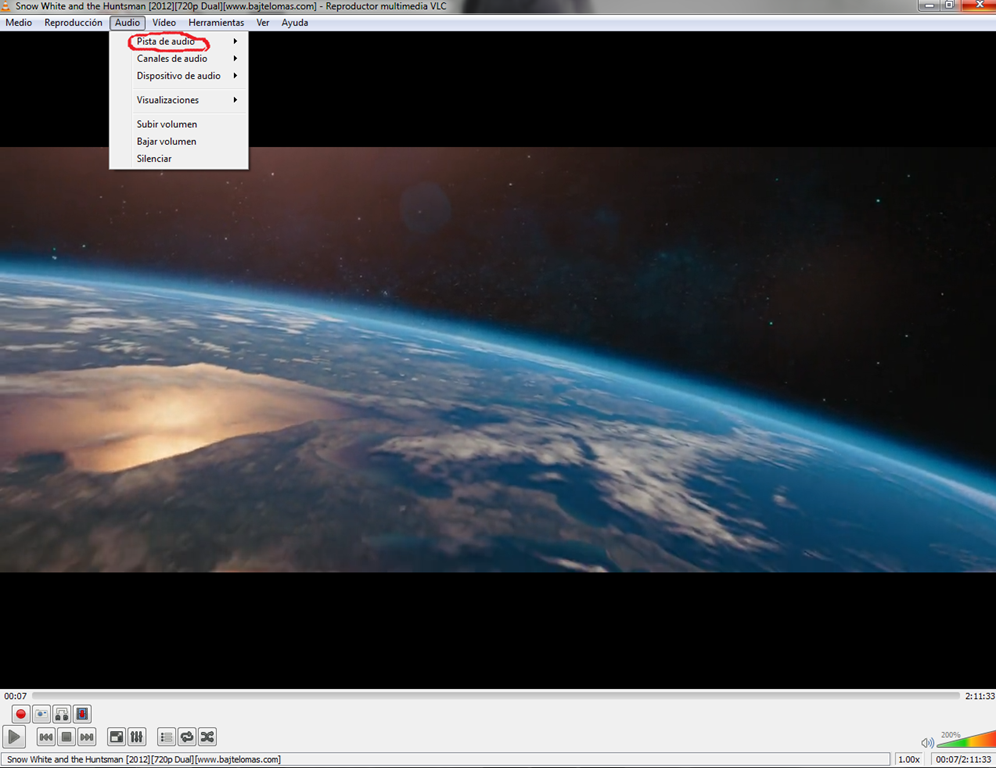The height and width of the screenshot is (768, 996).
Task: Open the Ayuda menu
Action: pos(295,23)
